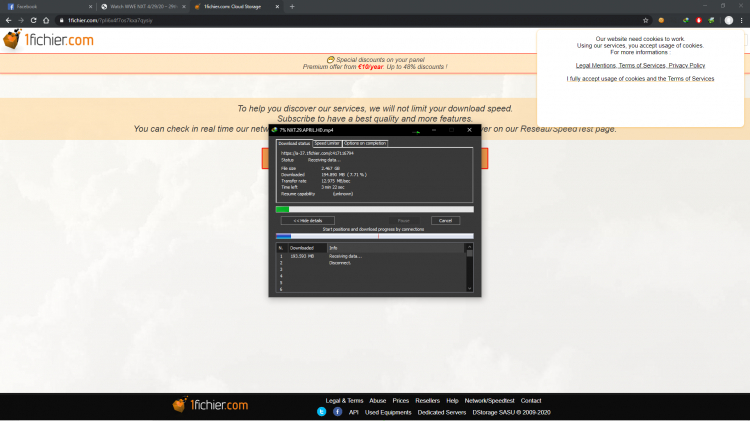Viewport: 750px width, 421px height.
Task: Accept cookies and Terms of Services
Action: pyautogui.click(x=640, y=78)
